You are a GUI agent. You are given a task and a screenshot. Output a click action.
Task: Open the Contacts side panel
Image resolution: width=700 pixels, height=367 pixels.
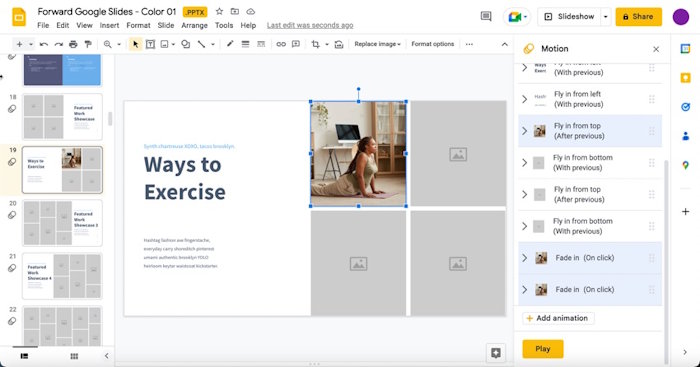pos(685,136)
